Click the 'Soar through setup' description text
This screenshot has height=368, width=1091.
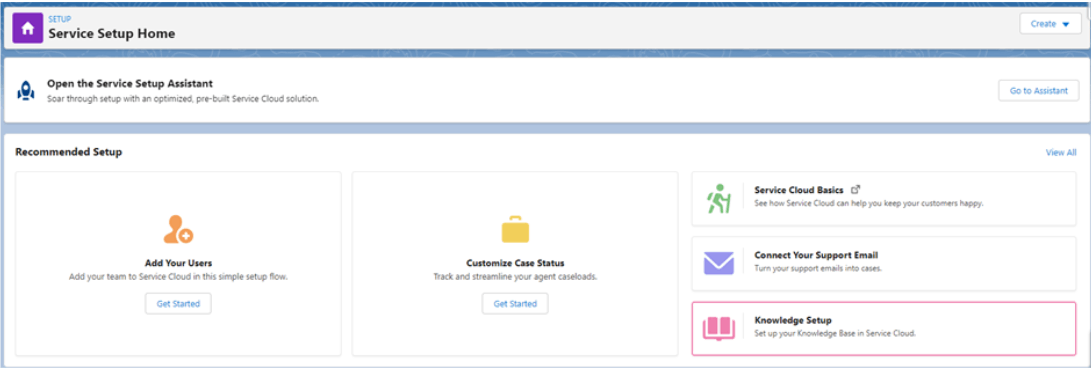[183, 99]
